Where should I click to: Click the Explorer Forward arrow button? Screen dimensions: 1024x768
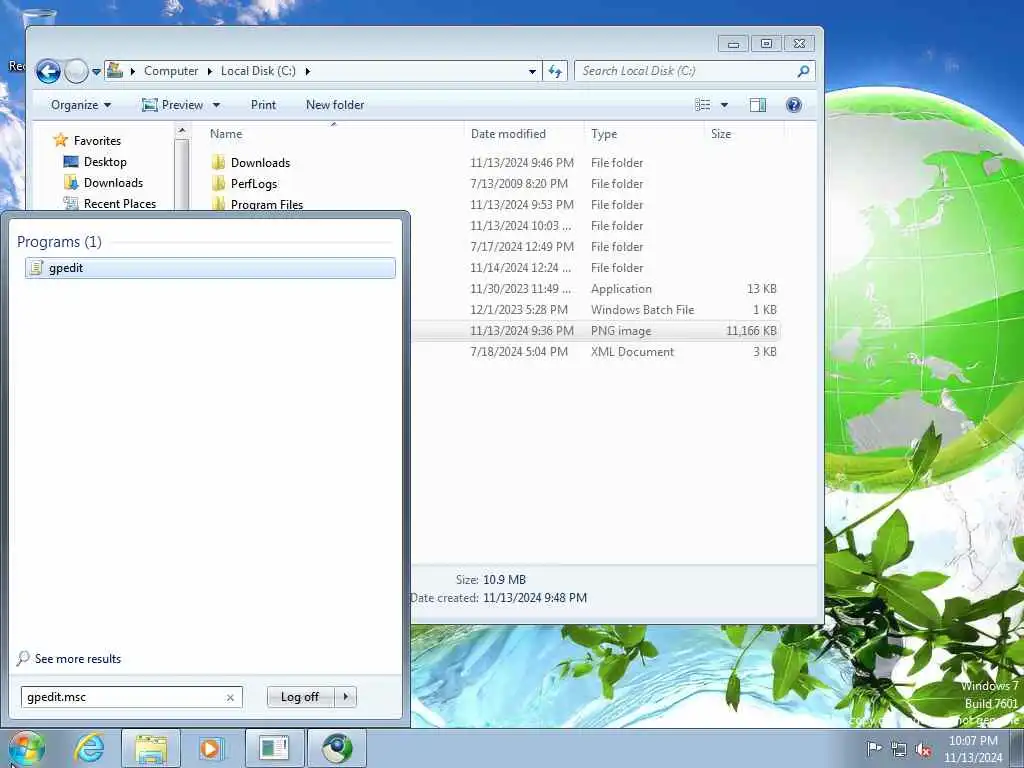pos(76,71)
